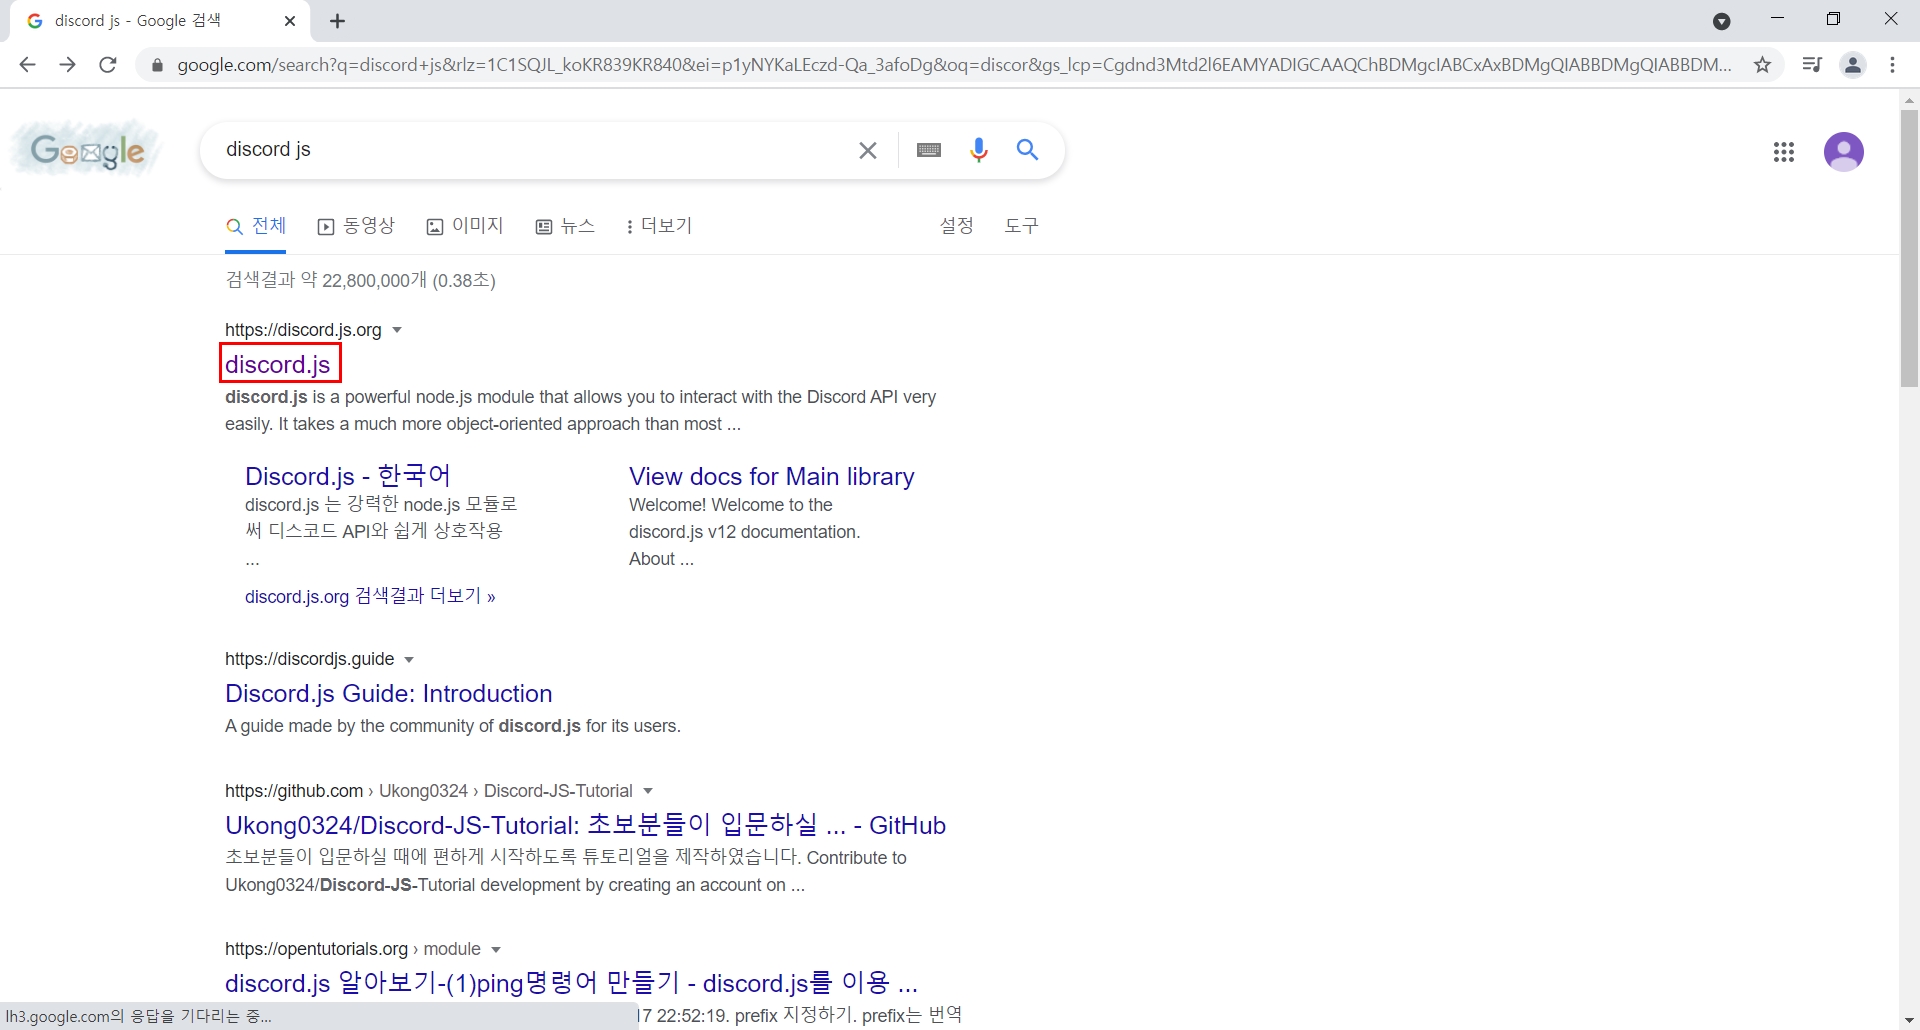Click the 'A guide made by the community' snippet

453,726
